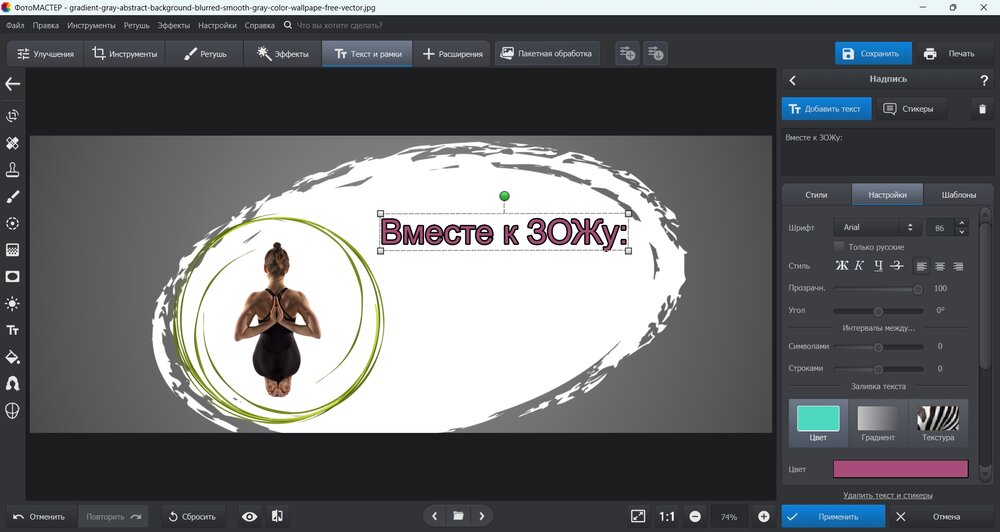Toggle the eye preview icon
This screenshot has width=1000, height=532.
pyautogui.click(x=249, y=516)
